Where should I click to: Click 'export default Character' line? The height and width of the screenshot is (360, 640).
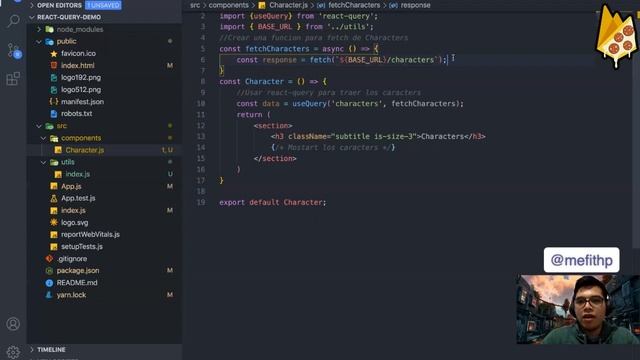tap(273, 202)
